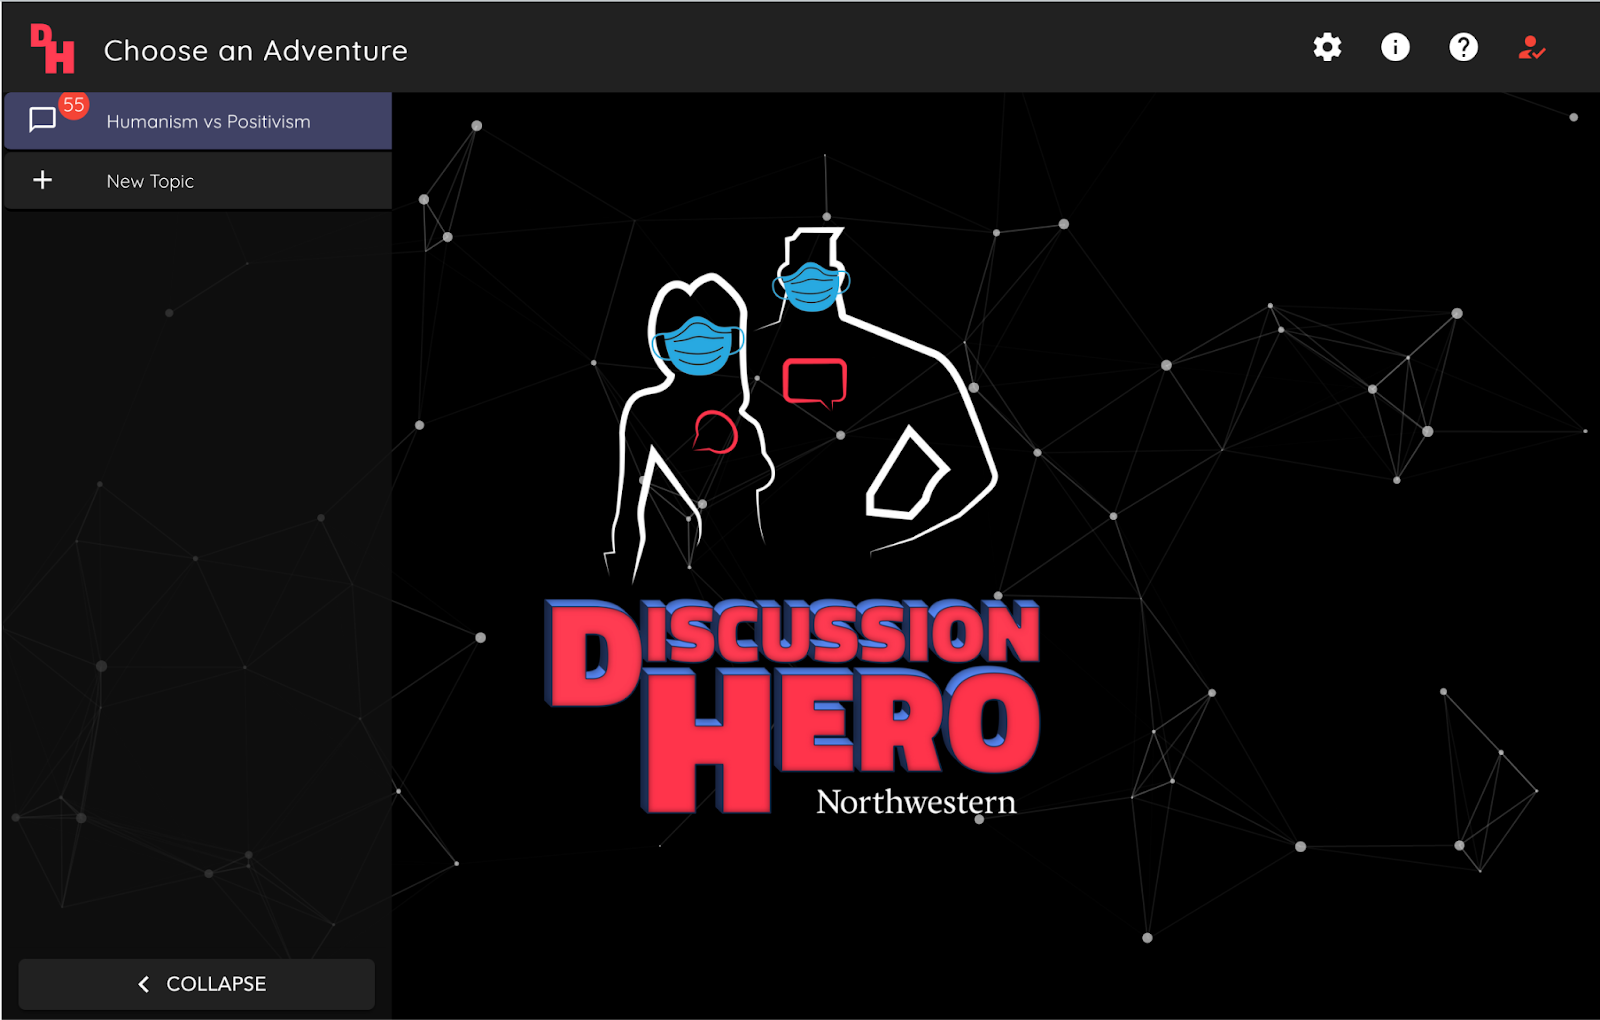This screenshot has width=1600, height=1020.
Task: Open settings with the gear icon
Action: 1327,47
